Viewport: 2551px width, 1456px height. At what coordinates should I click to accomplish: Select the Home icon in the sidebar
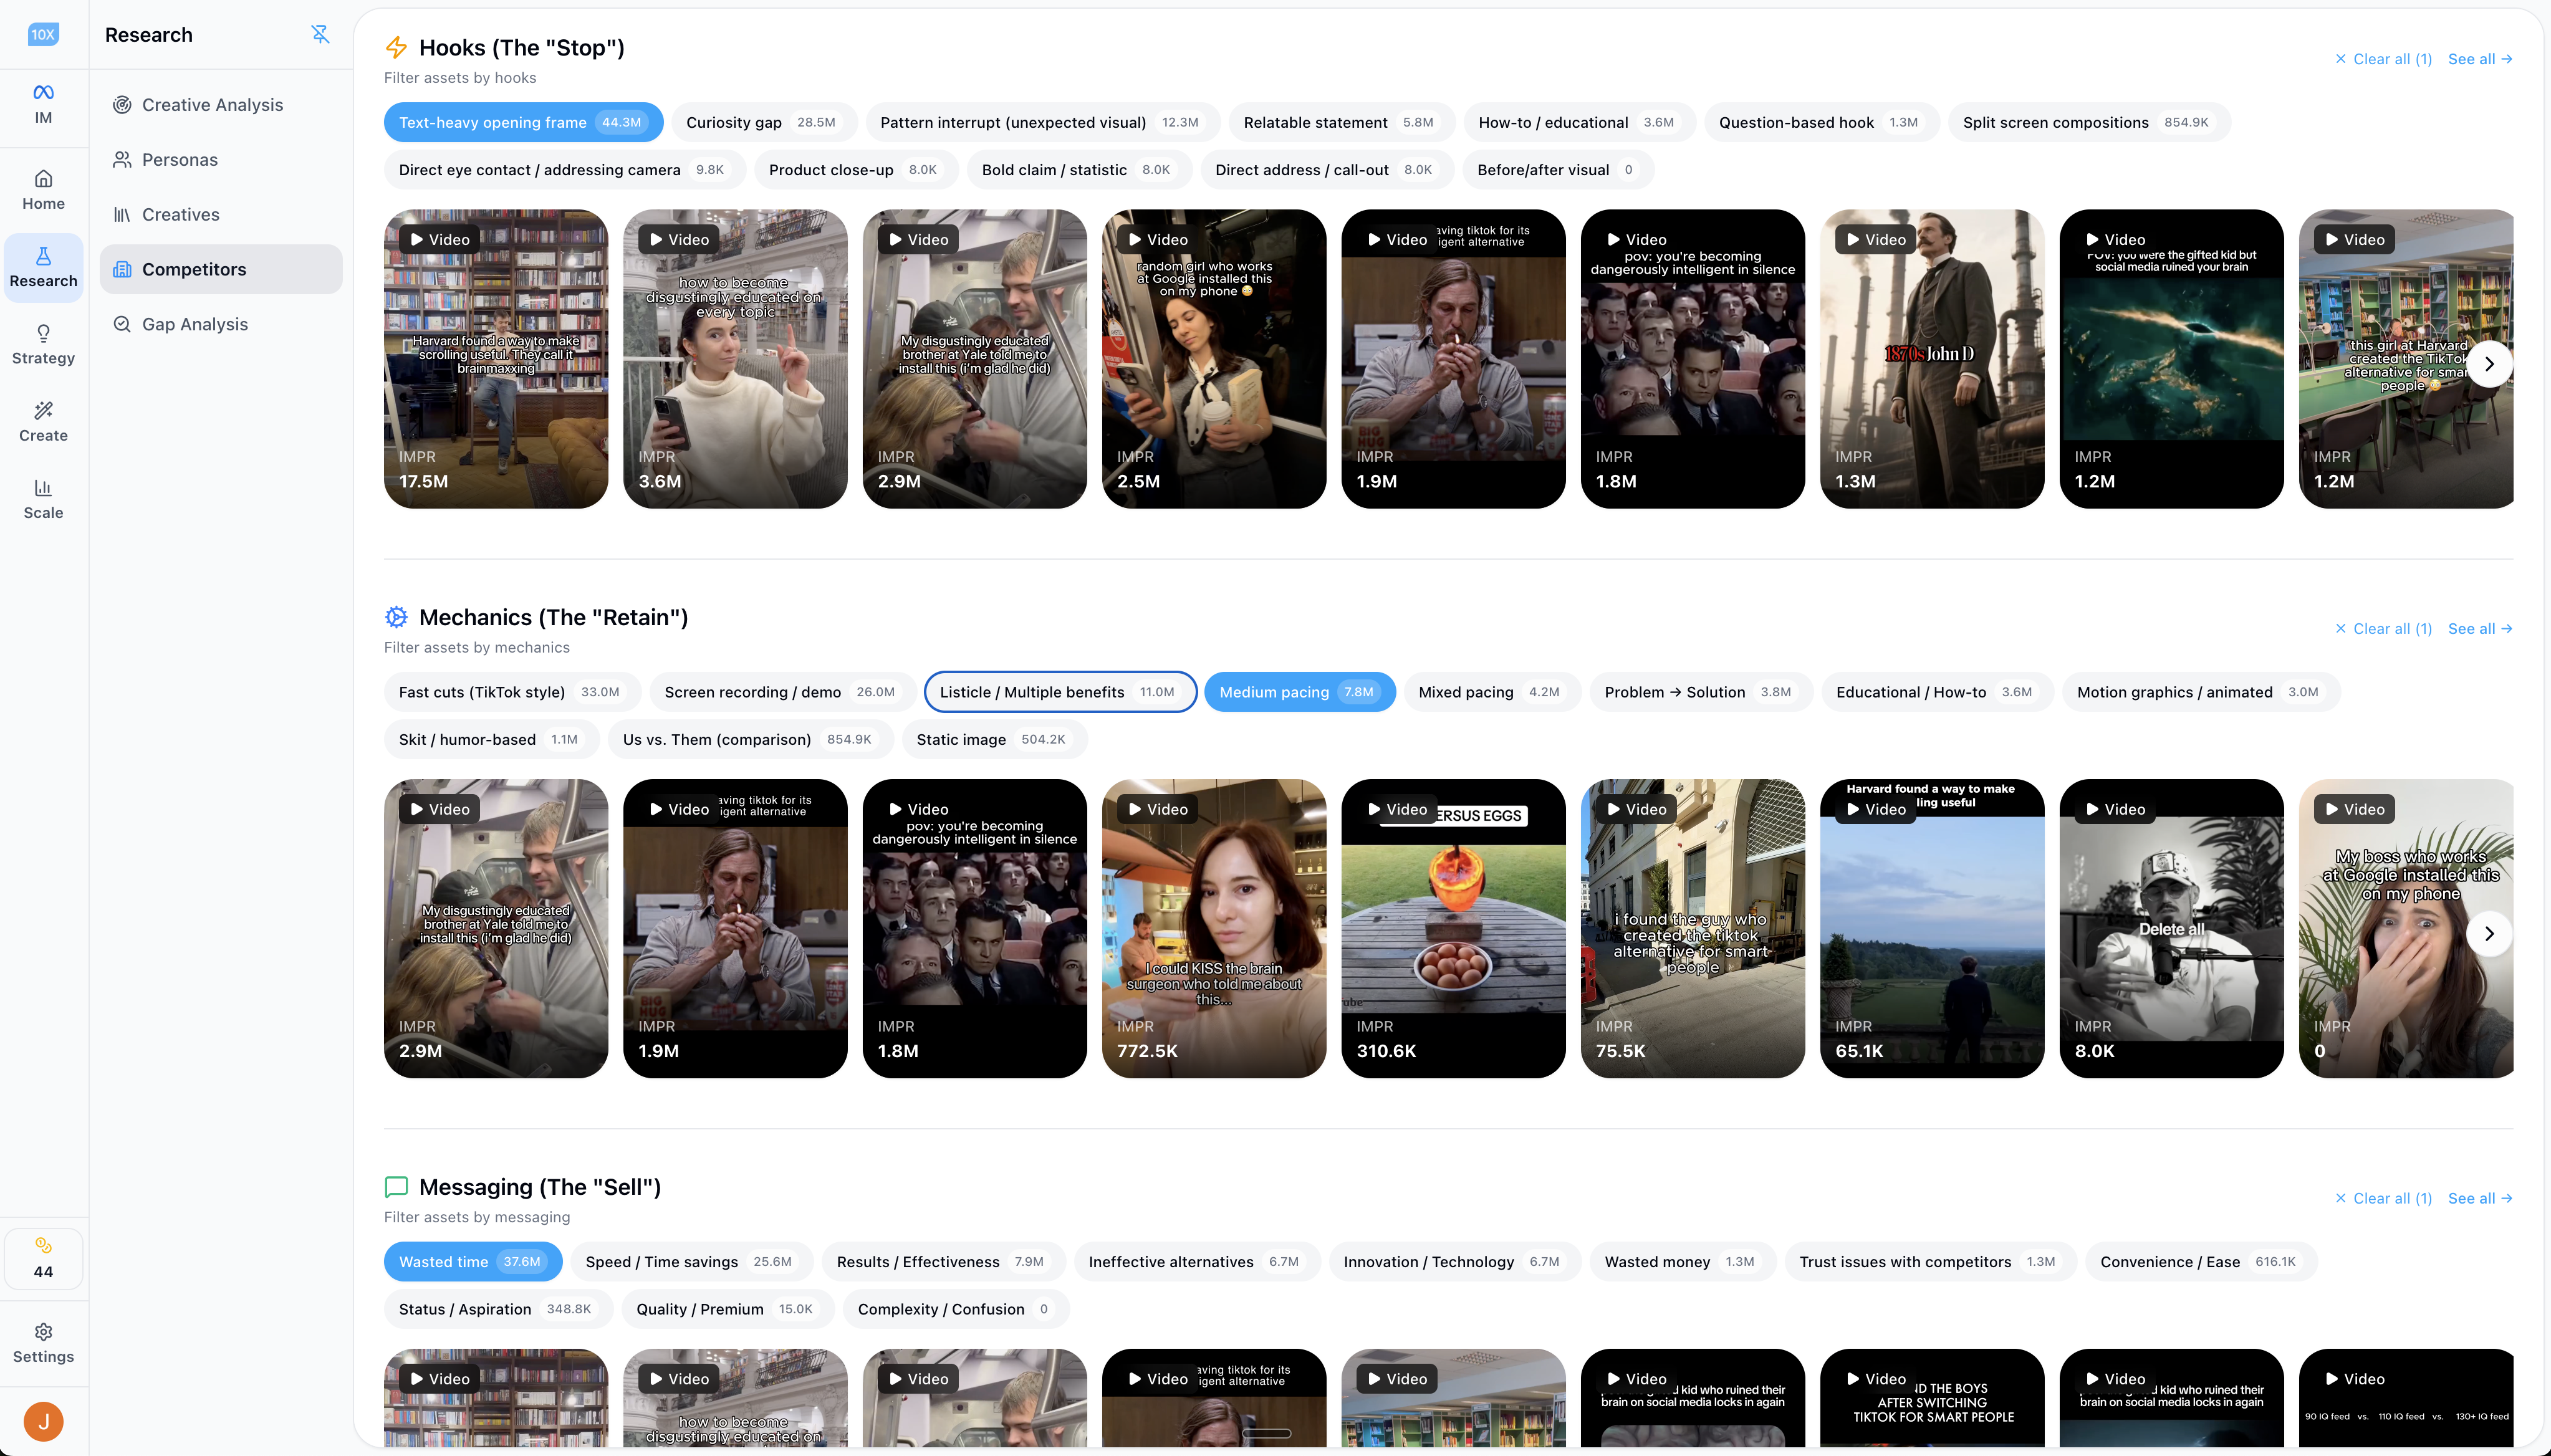pos(43,190)
